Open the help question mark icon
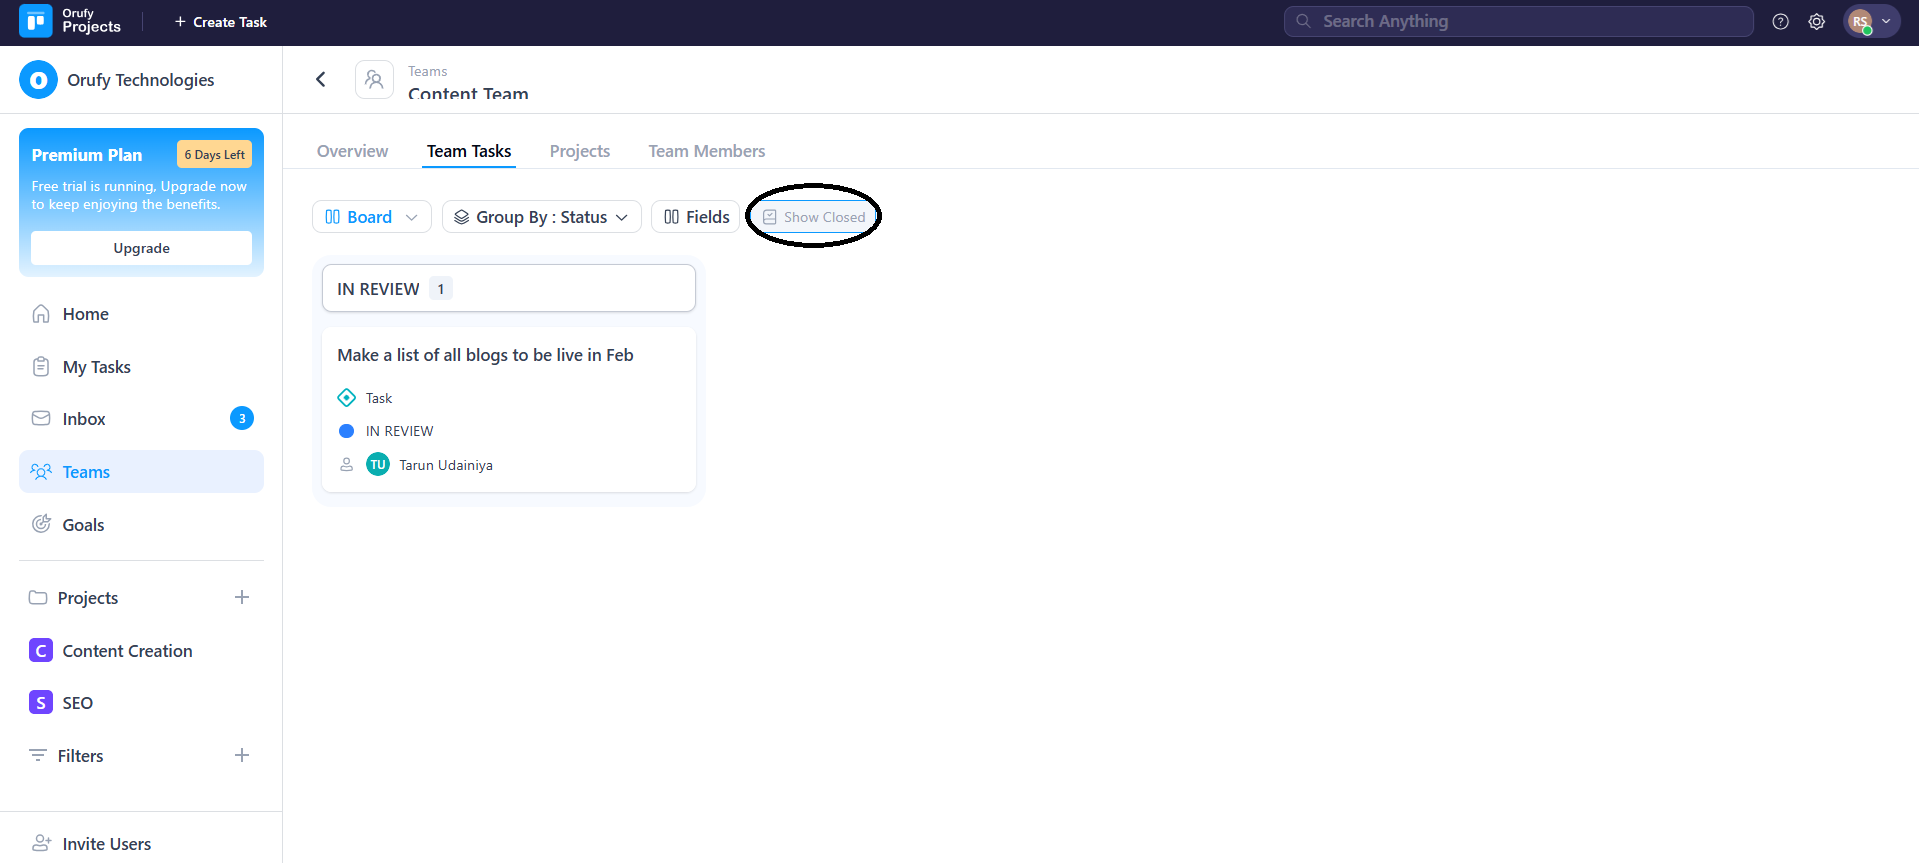Image resolution: width=1919 pixels, height=864 pixels. tap(1780, 22)
